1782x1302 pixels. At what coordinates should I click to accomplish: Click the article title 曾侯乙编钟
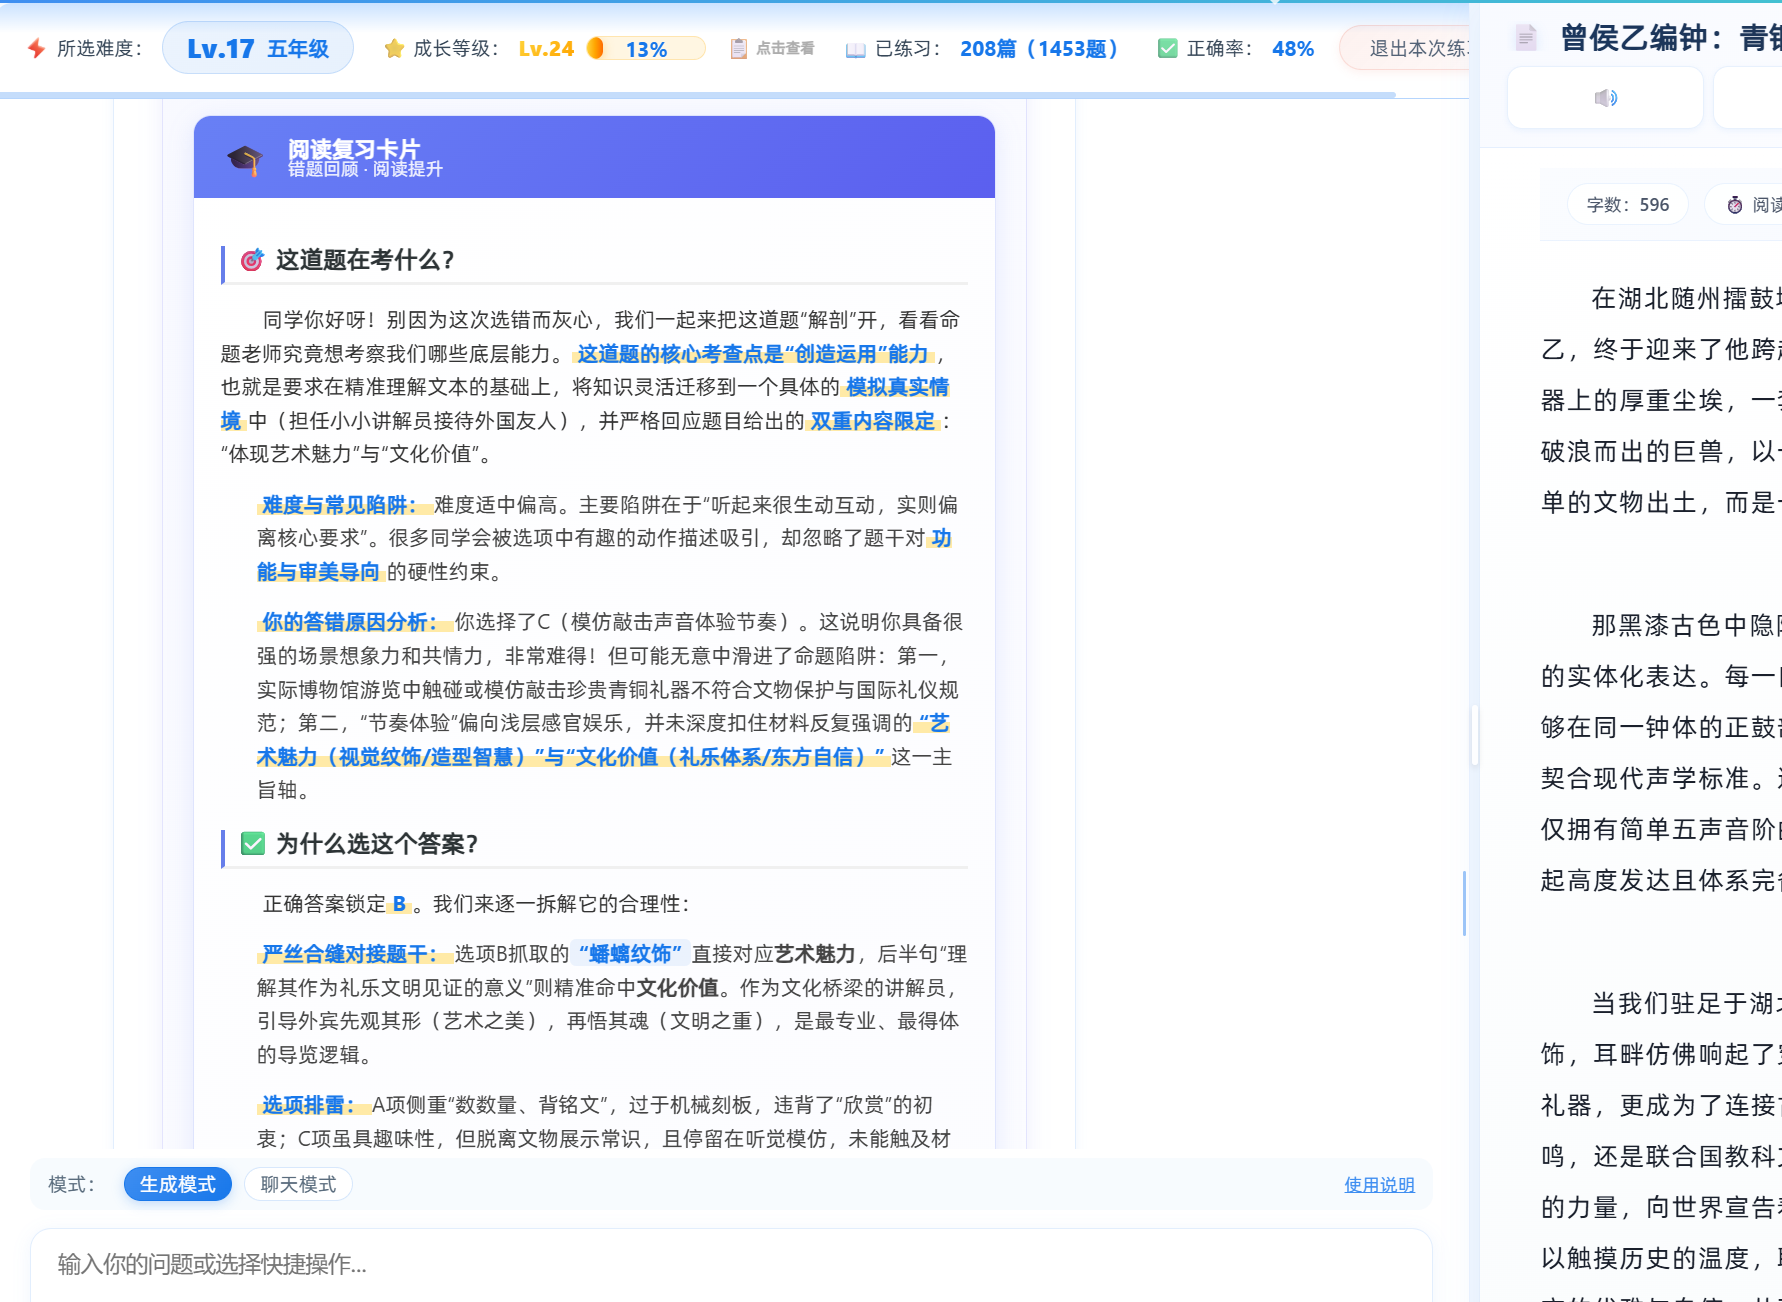(x=1670, y=38)
